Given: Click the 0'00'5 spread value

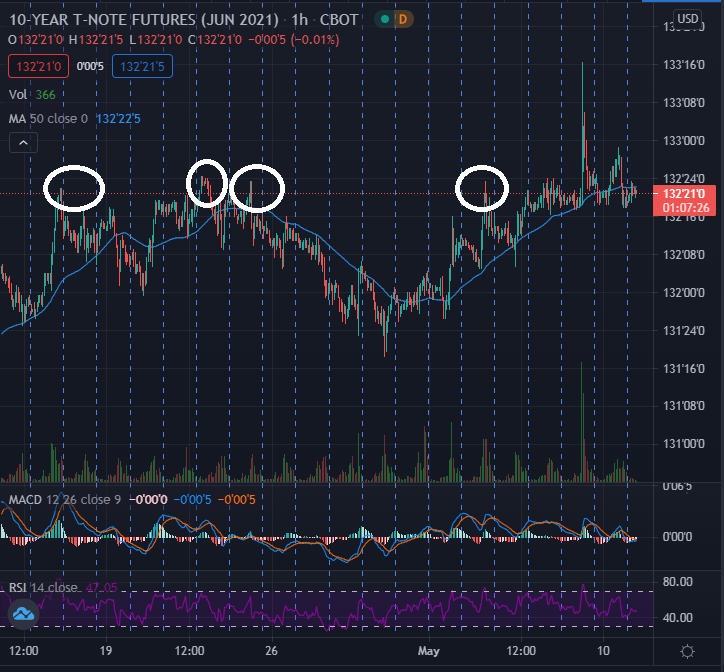Looking at the screenshot, I should point(90,67).
